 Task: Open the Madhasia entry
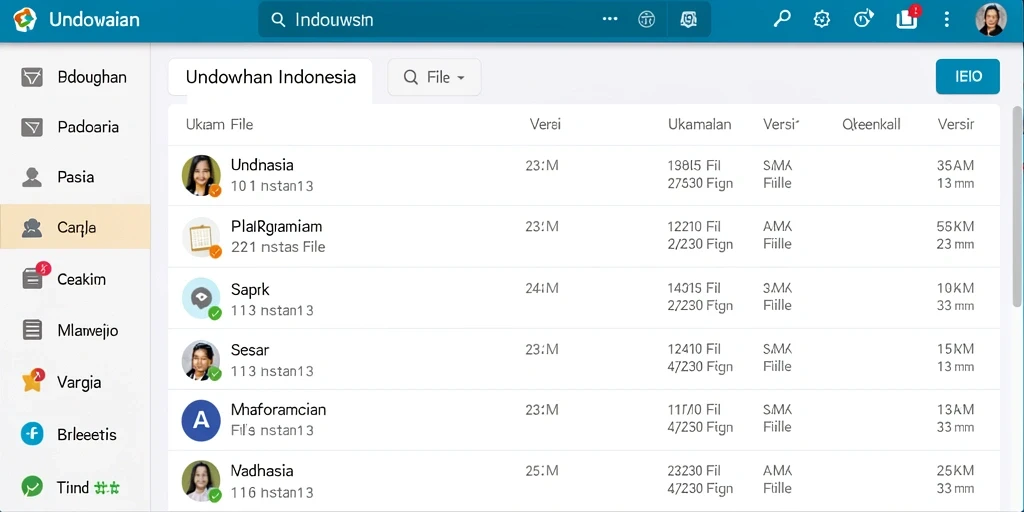tap(584, 480)
